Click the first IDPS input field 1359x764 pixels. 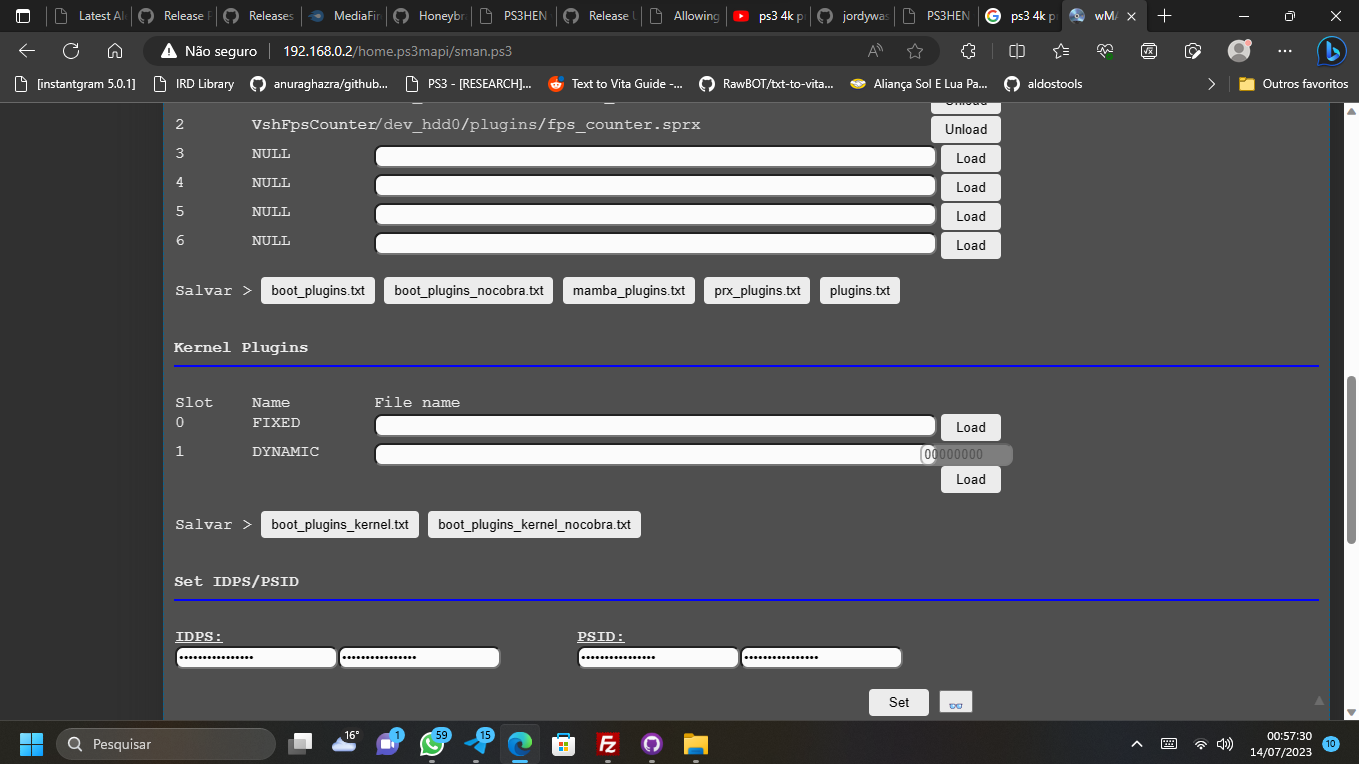coord(255,657)
